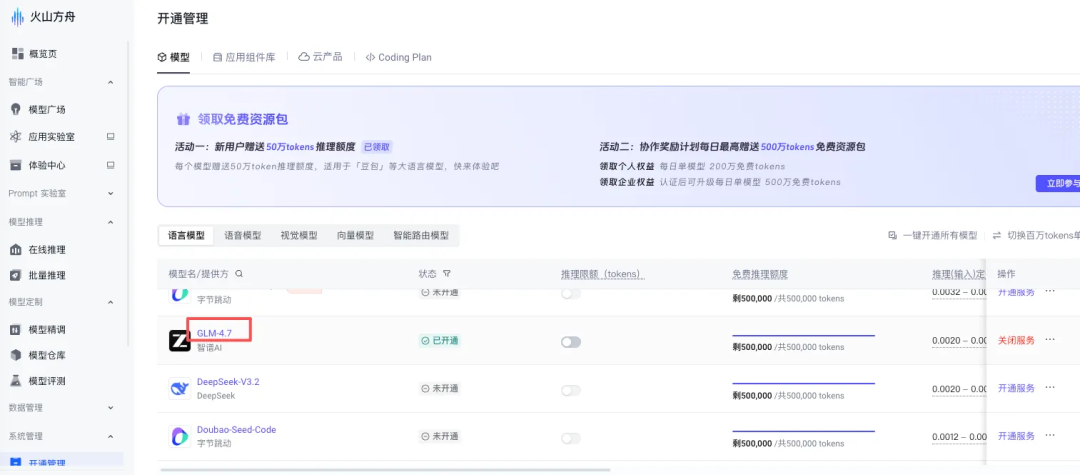Image resolution: width=1080 pixels, height=475 pixels.
Task: Click the 模型广场 sidebar icon
Action: click(x=16, y=109)
